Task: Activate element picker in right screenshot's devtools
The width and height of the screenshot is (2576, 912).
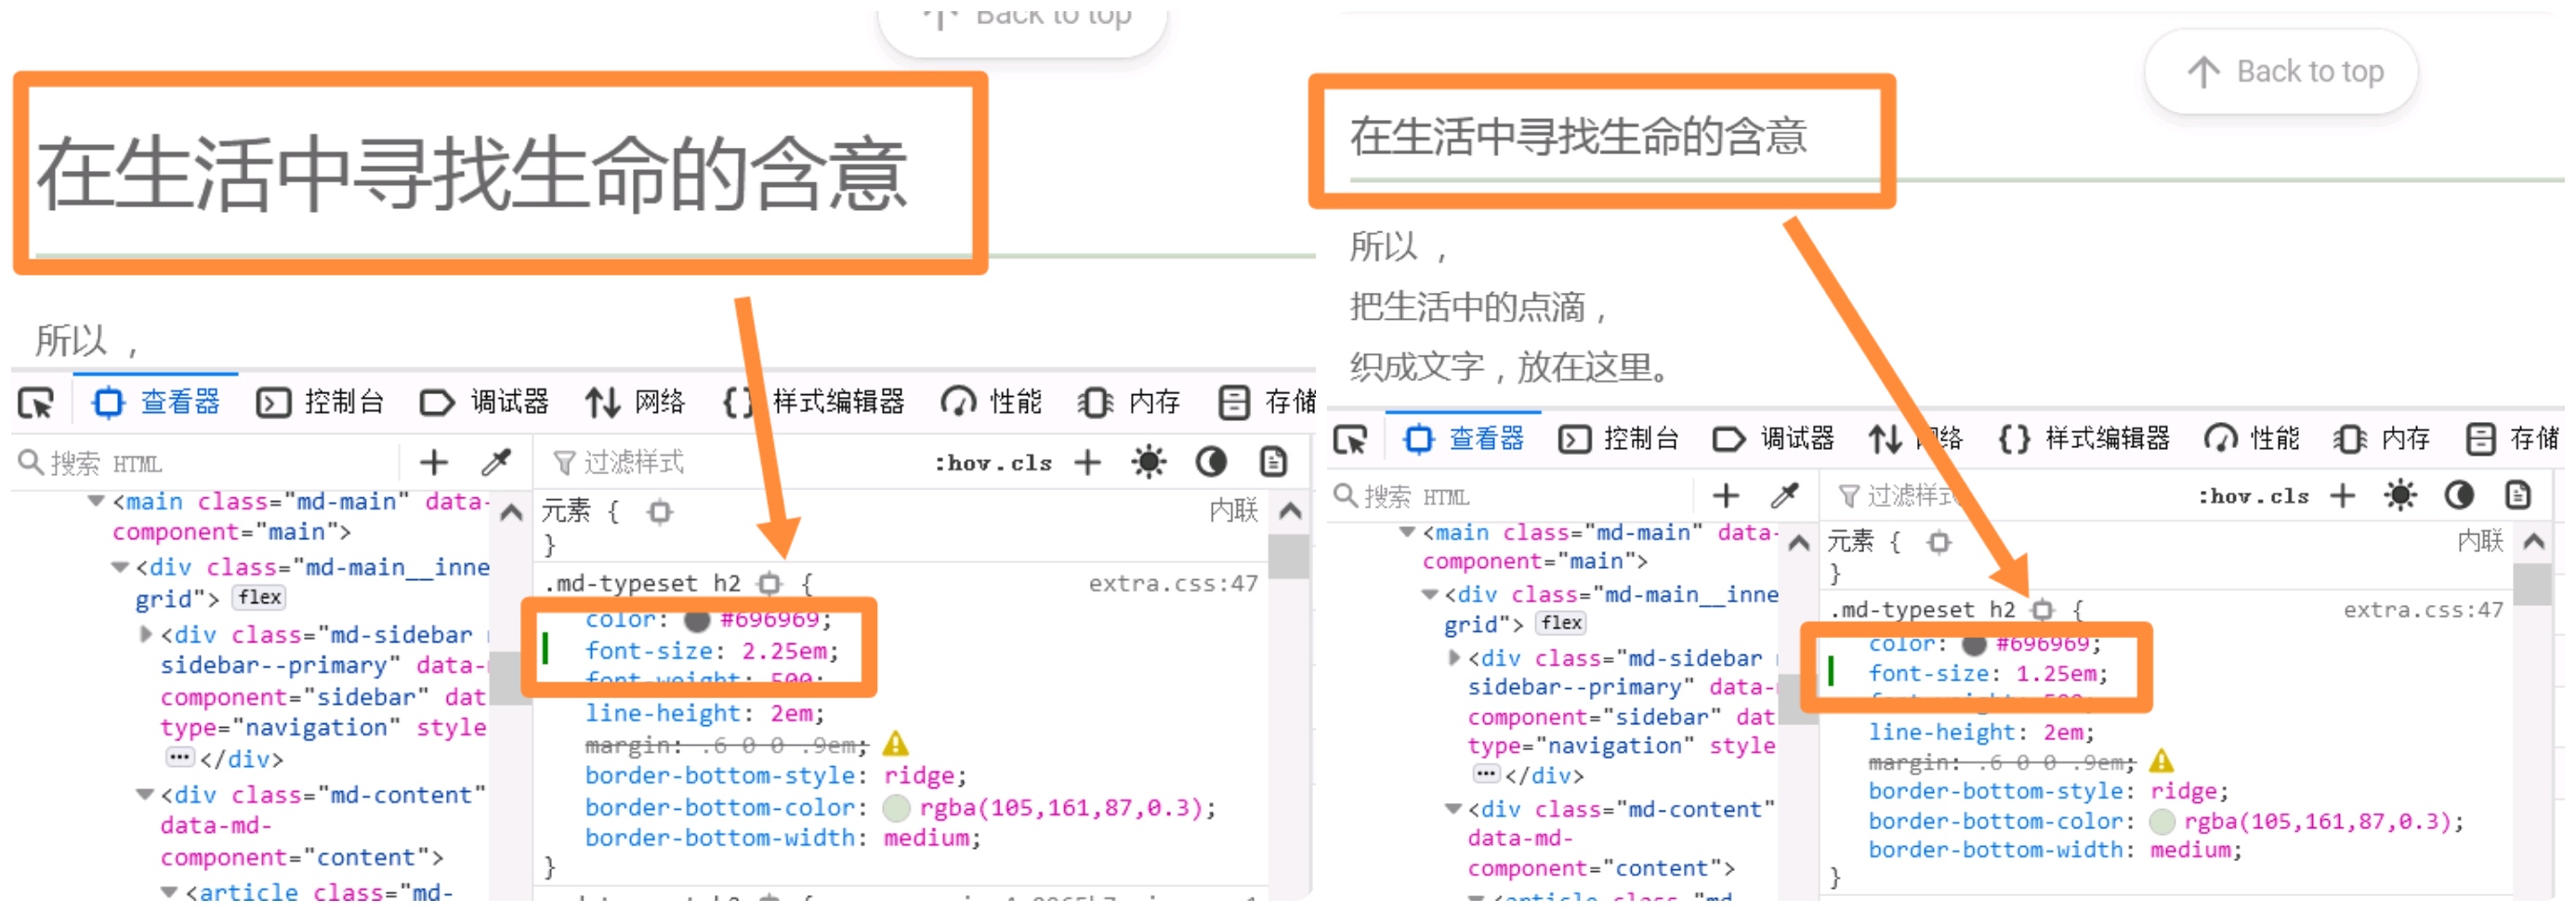Action: (1351, 440)
